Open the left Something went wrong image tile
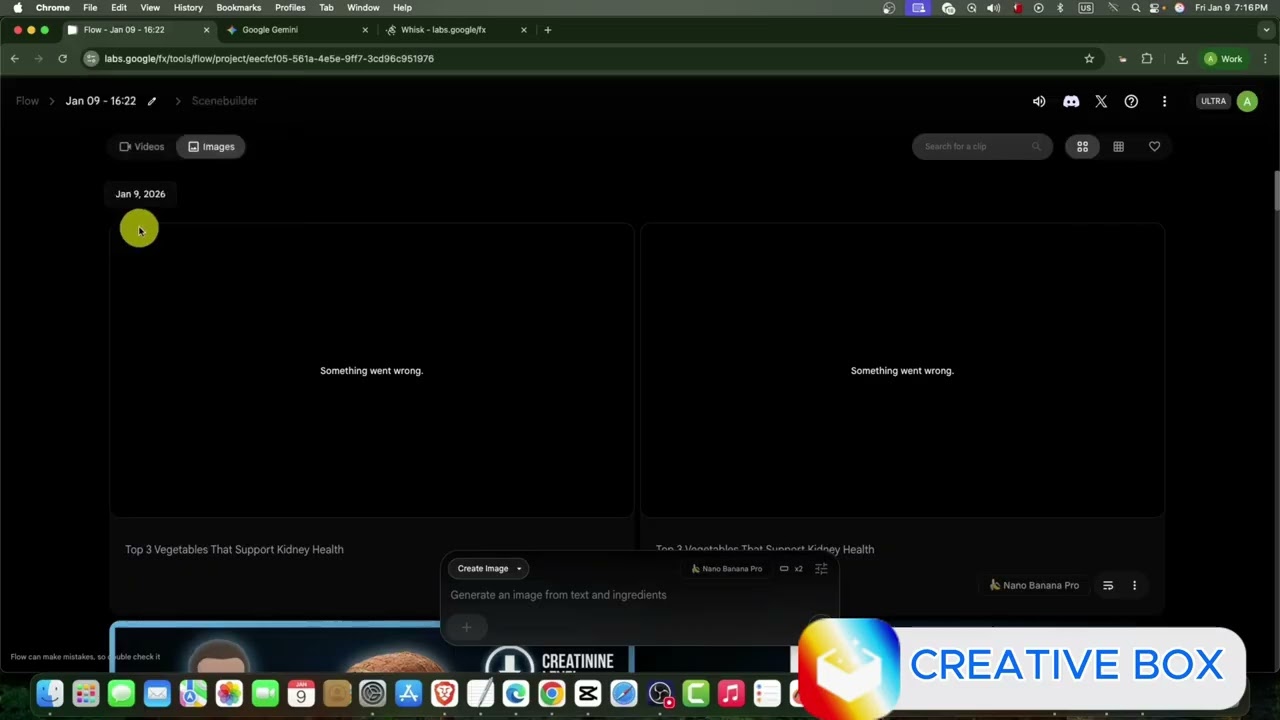 [371, 370]
